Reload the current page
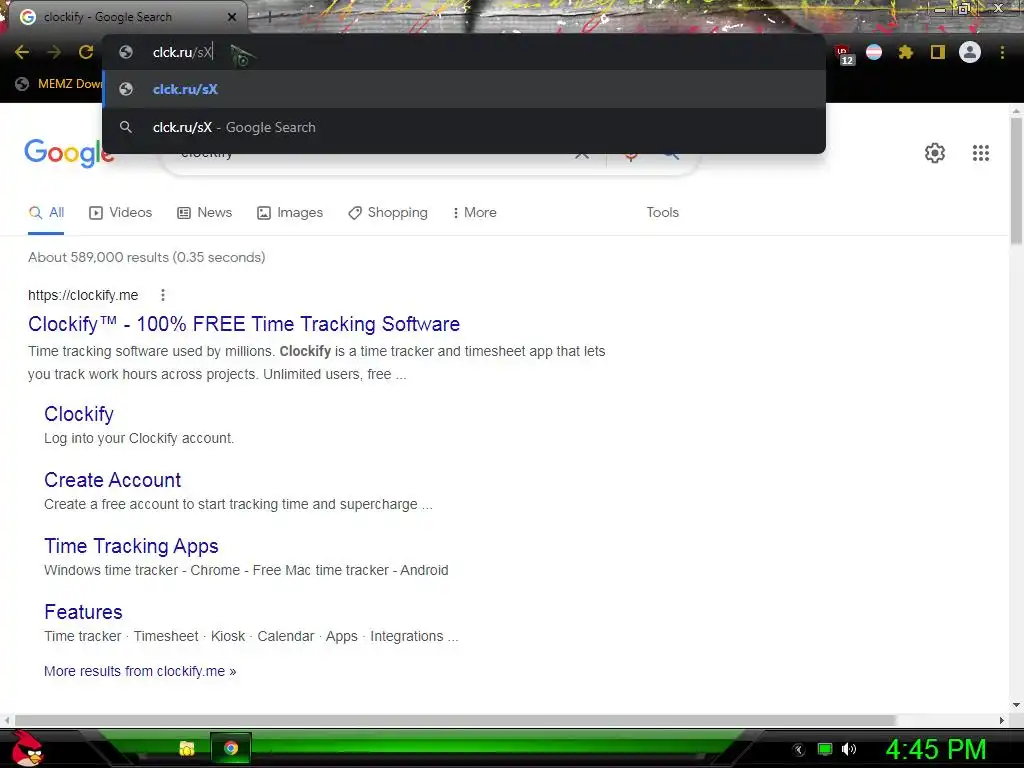Screen dimensions: 1024x768 pyautogui.click(x=86, y=52)
